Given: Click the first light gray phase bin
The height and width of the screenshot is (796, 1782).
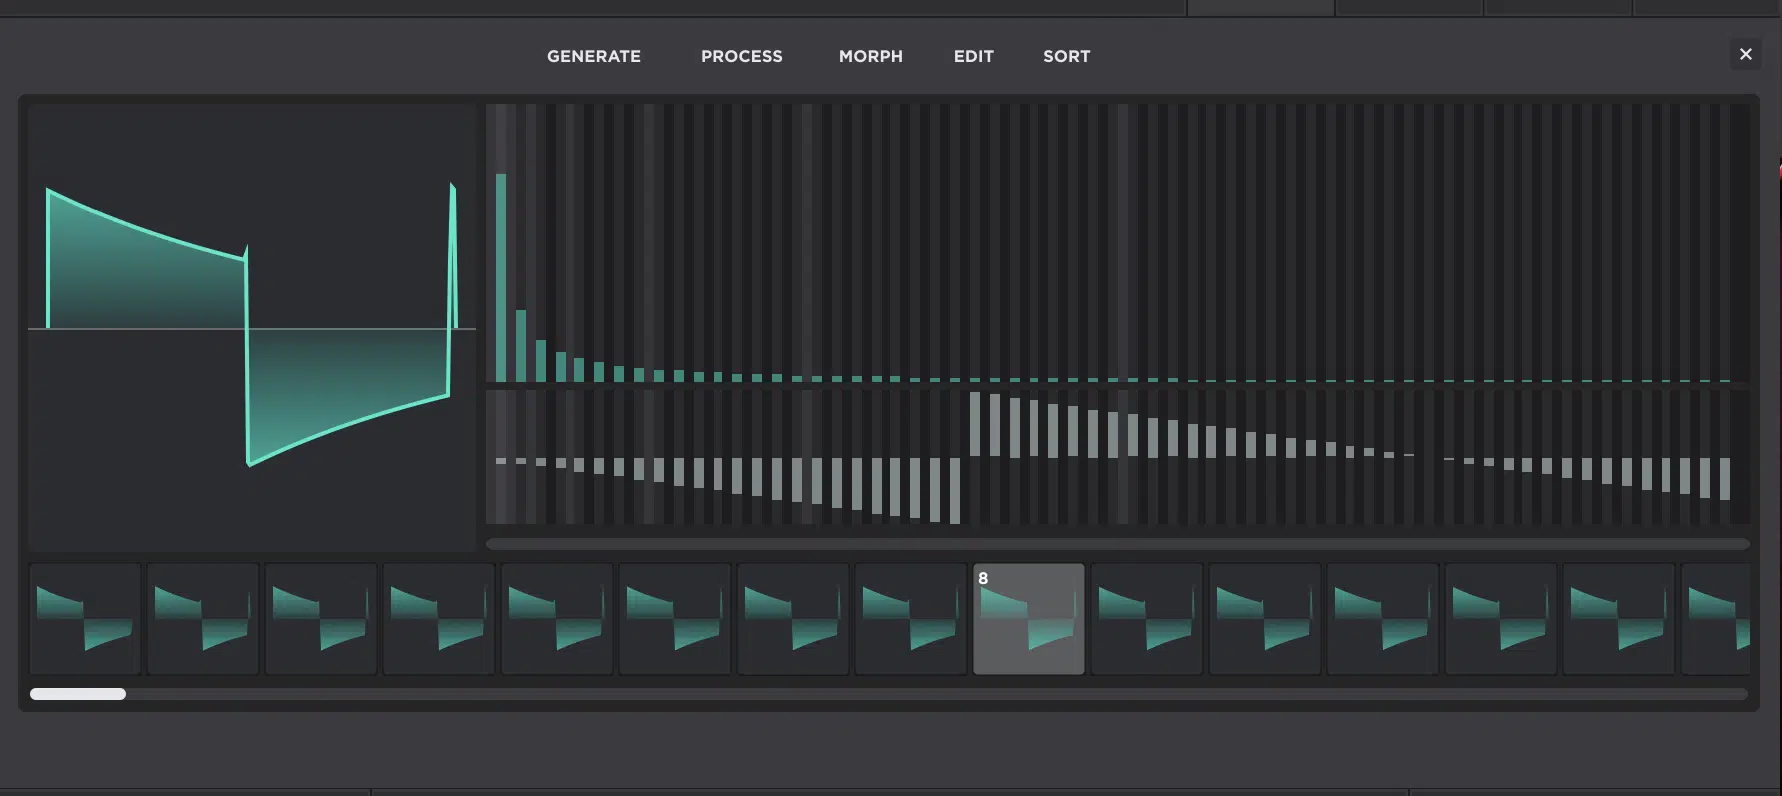Looking at the screenshot, I should (501, 461).
